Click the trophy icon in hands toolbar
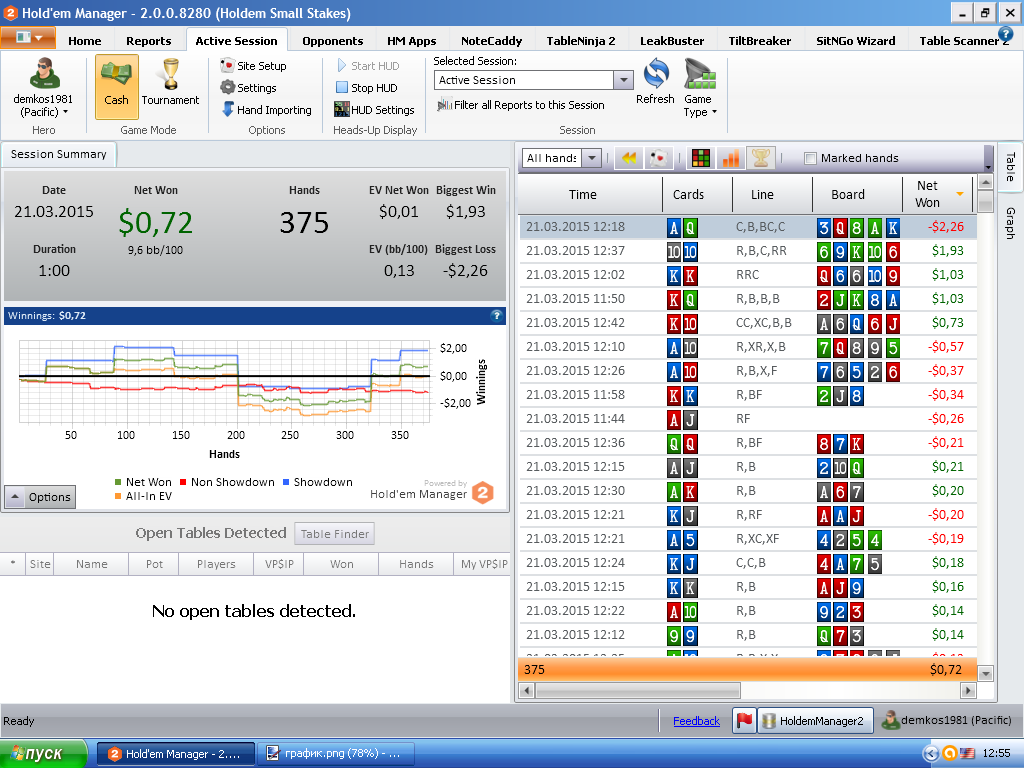The width and height of the screenshot is (1024, 768). 760,158
